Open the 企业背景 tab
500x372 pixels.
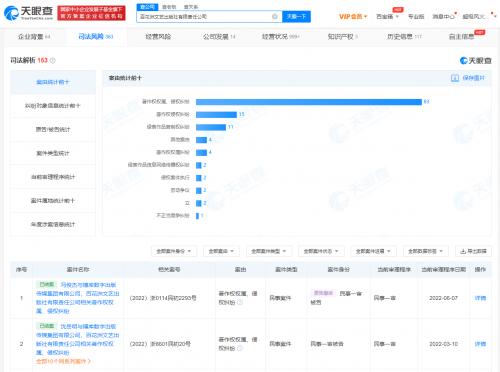click(x=34, y=37)
